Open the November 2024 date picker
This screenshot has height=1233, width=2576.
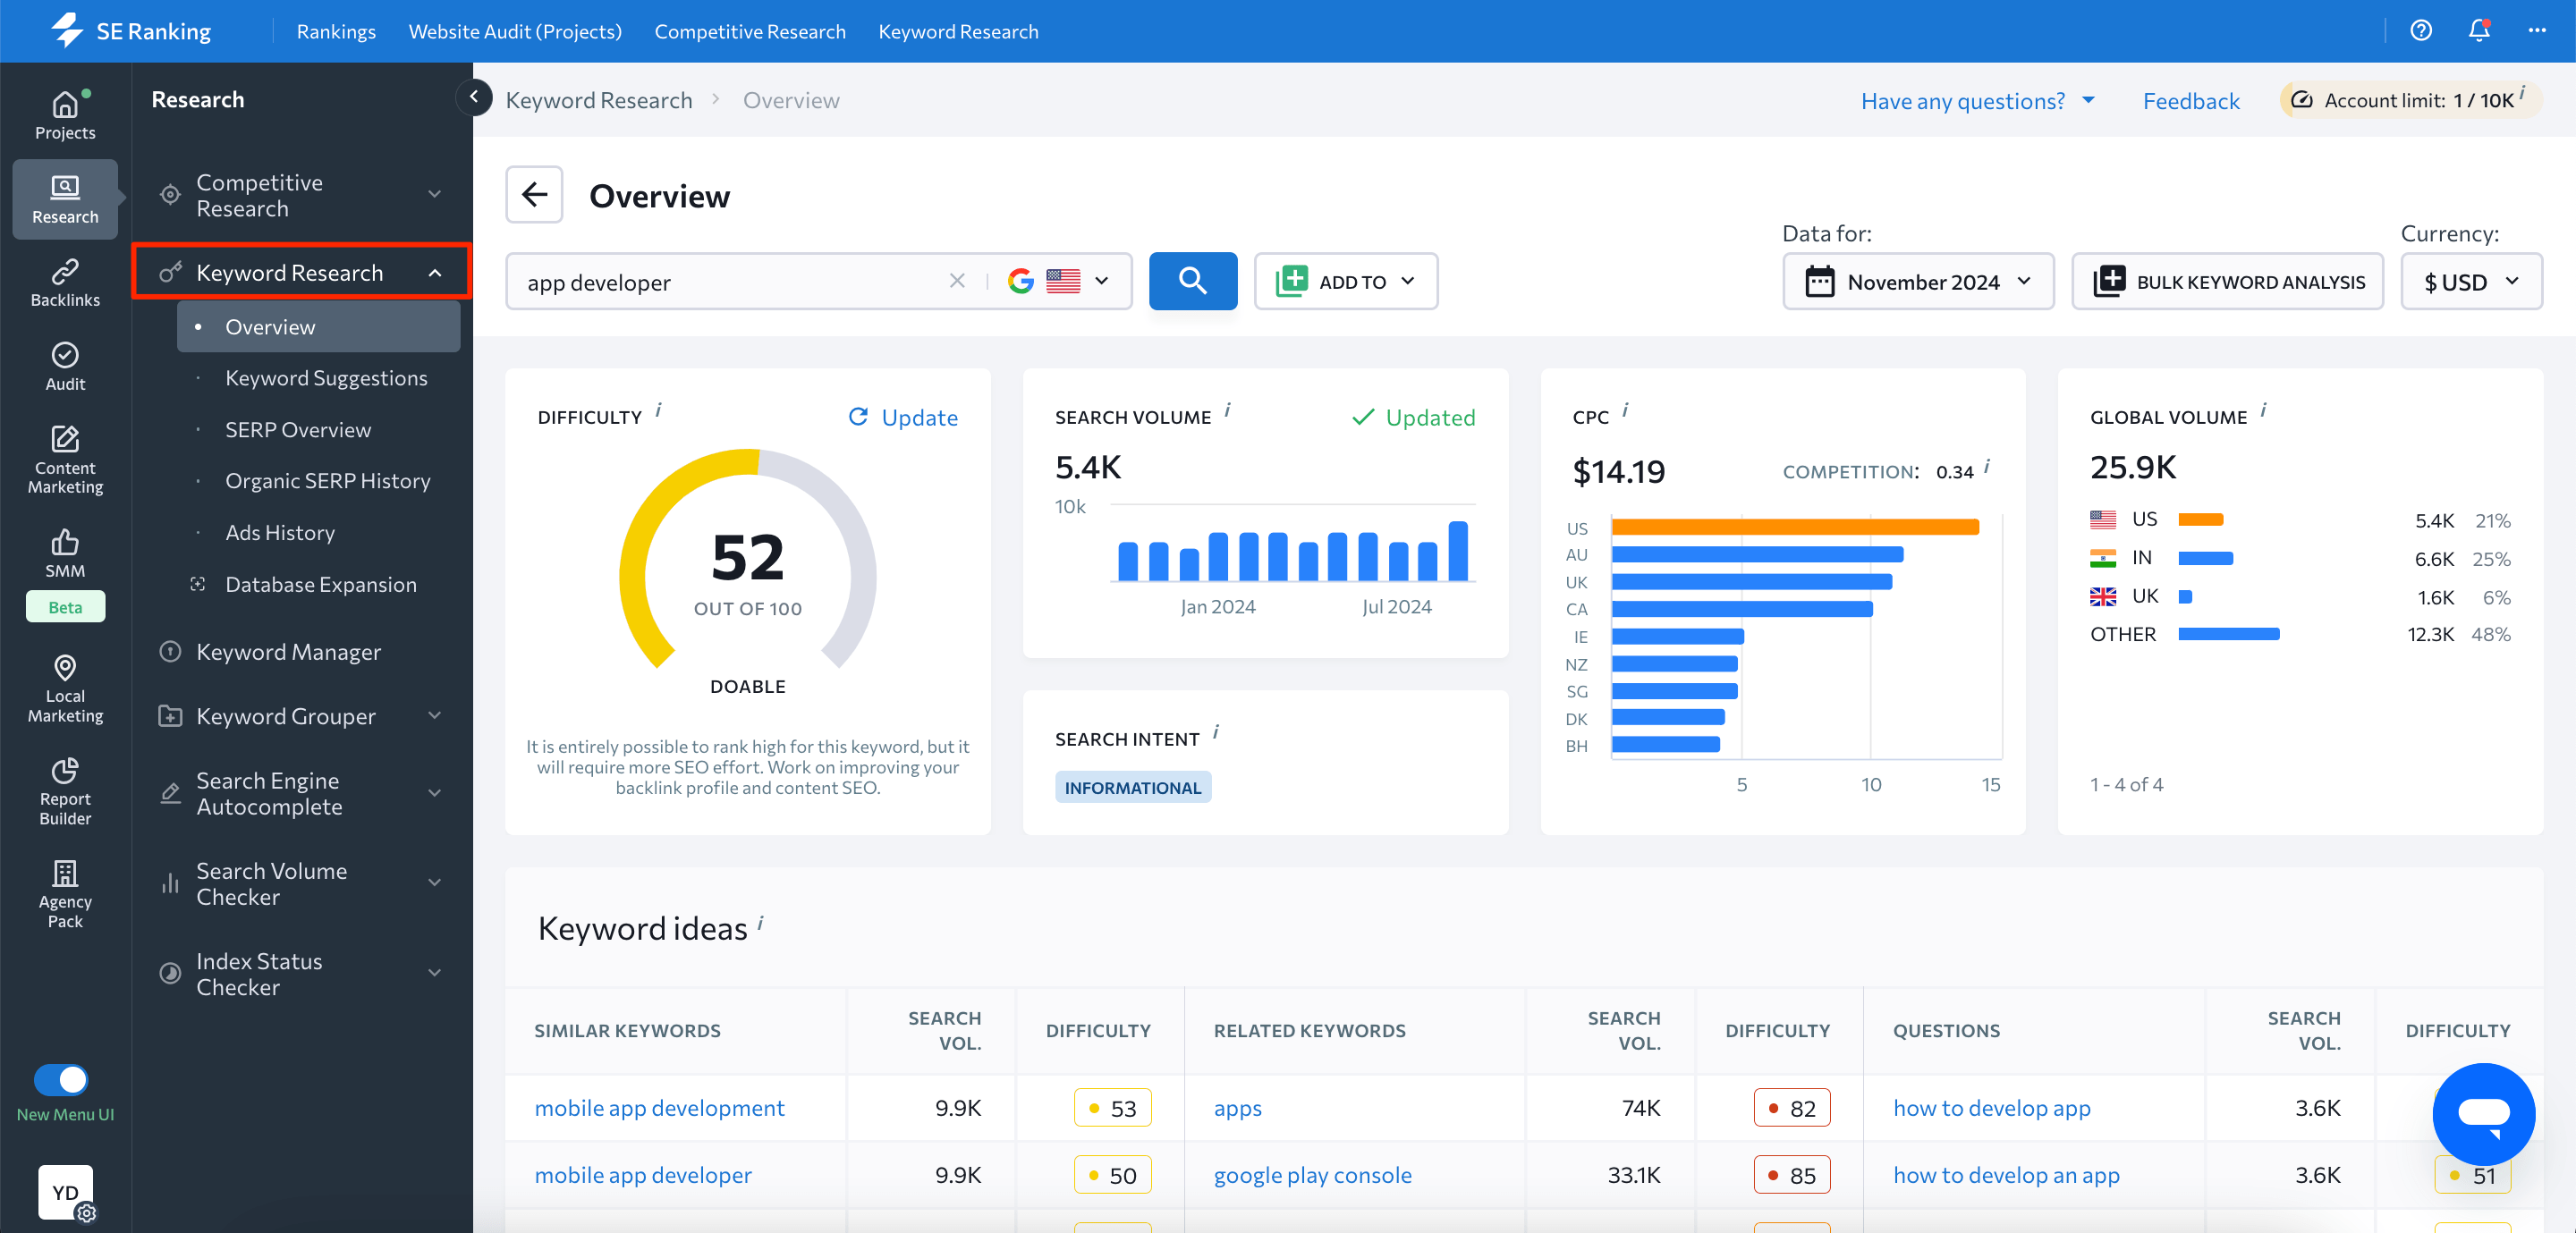click(1917, 281)
